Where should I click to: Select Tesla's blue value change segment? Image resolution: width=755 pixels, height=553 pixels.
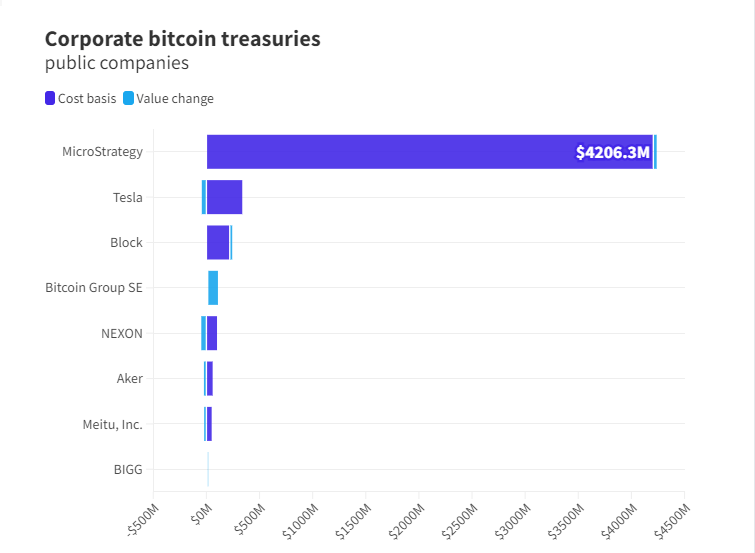click(x=203, y=197)
